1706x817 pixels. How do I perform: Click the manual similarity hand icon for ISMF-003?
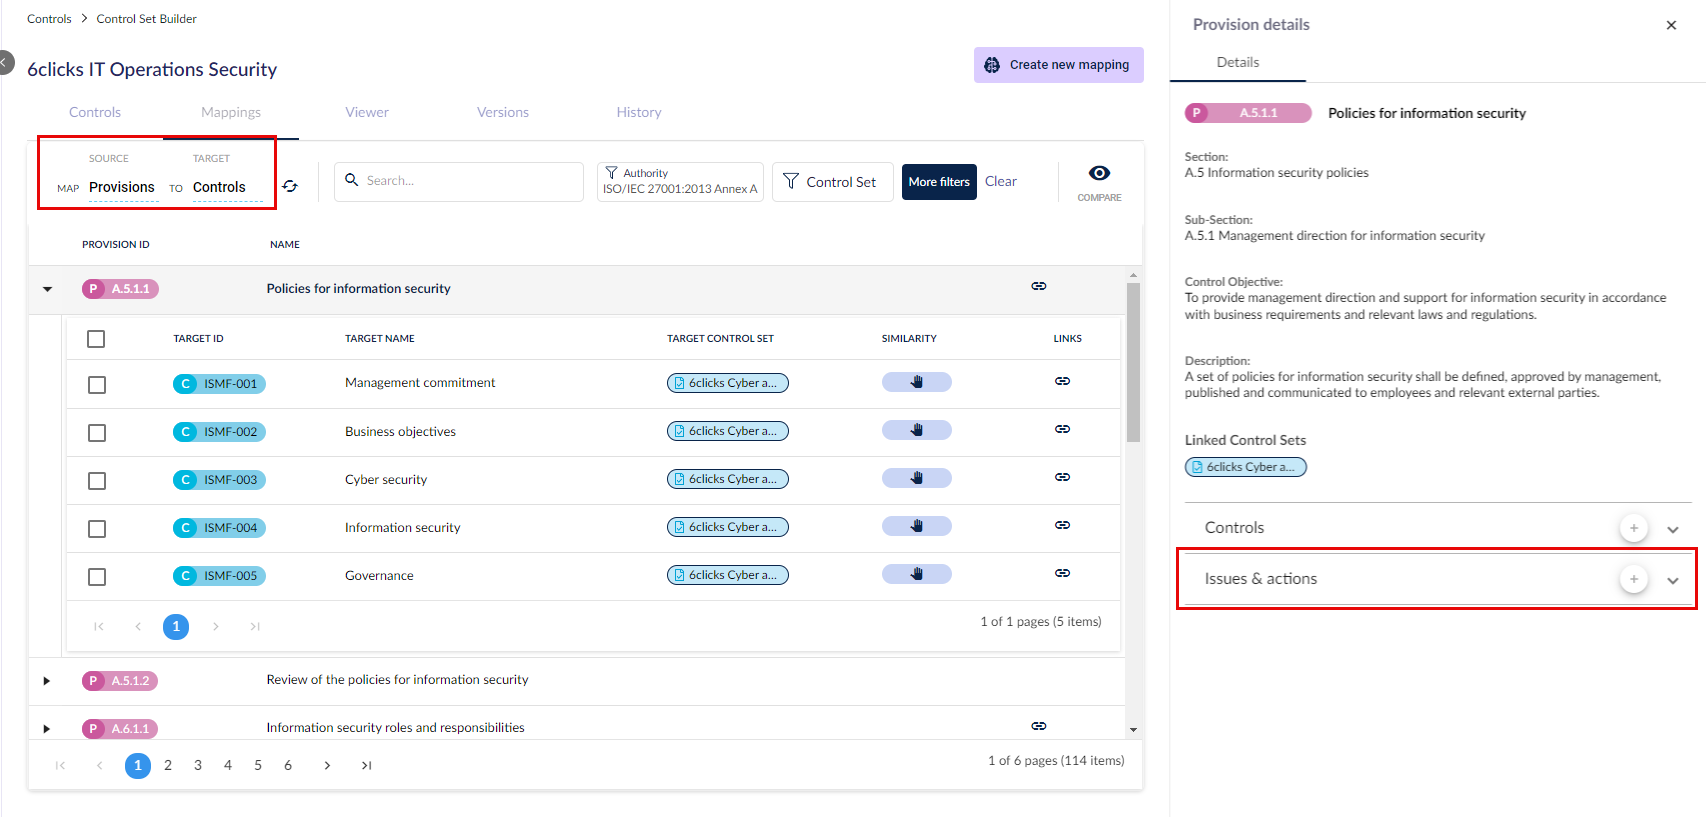tap(917, 478)
